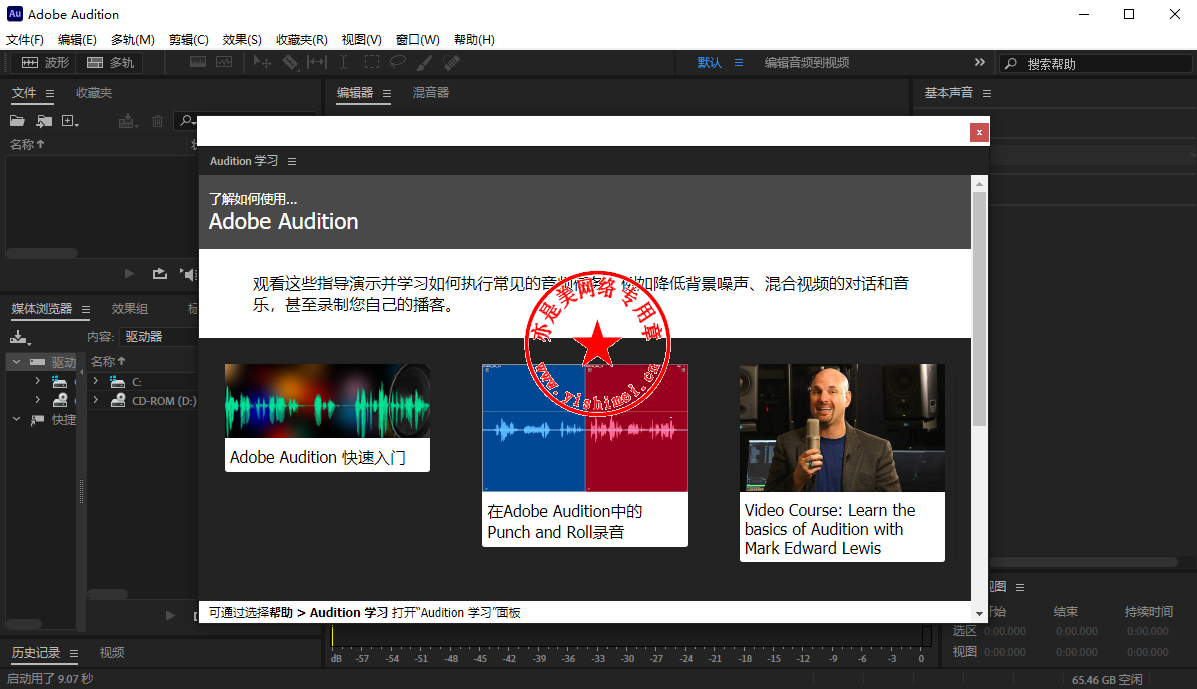The image size is (1197, 689).
Task: Open the 基本声音 panel menu icon
Action: click(987, 93)
